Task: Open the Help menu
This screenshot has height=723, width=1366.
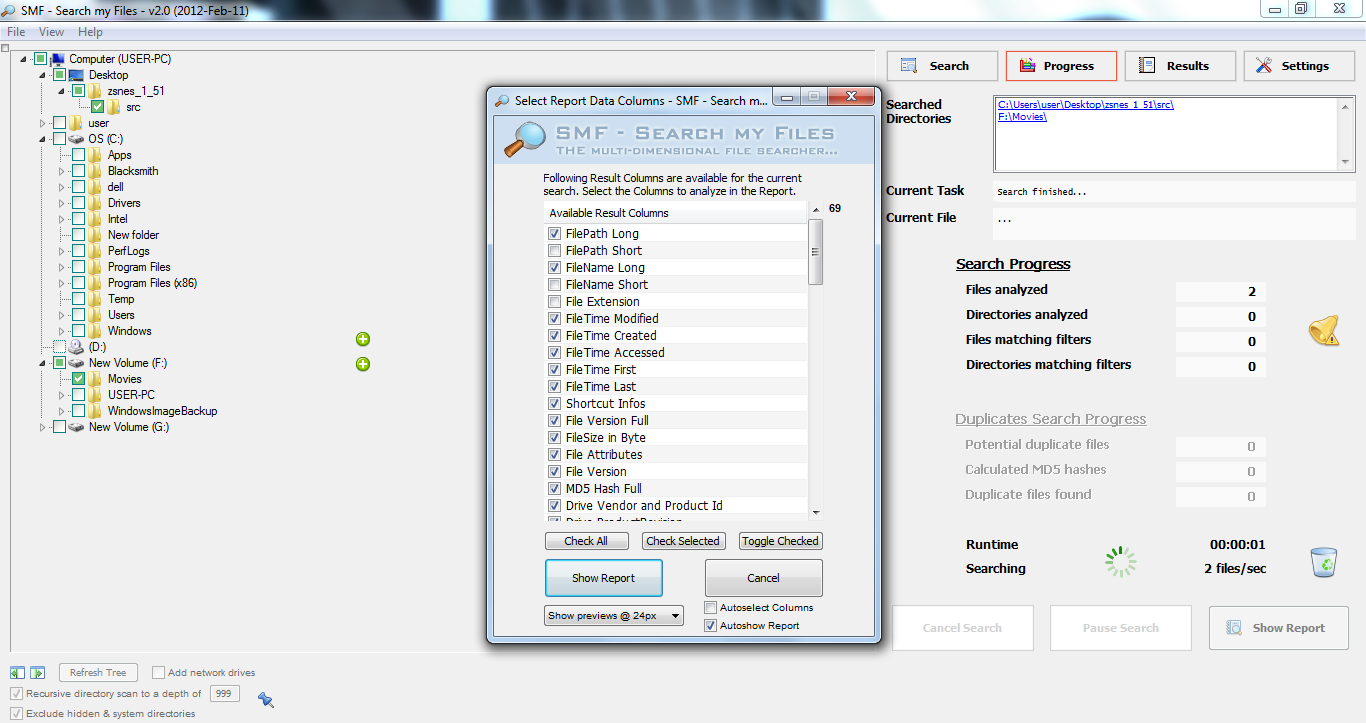Action: click(x=90, y=32)
